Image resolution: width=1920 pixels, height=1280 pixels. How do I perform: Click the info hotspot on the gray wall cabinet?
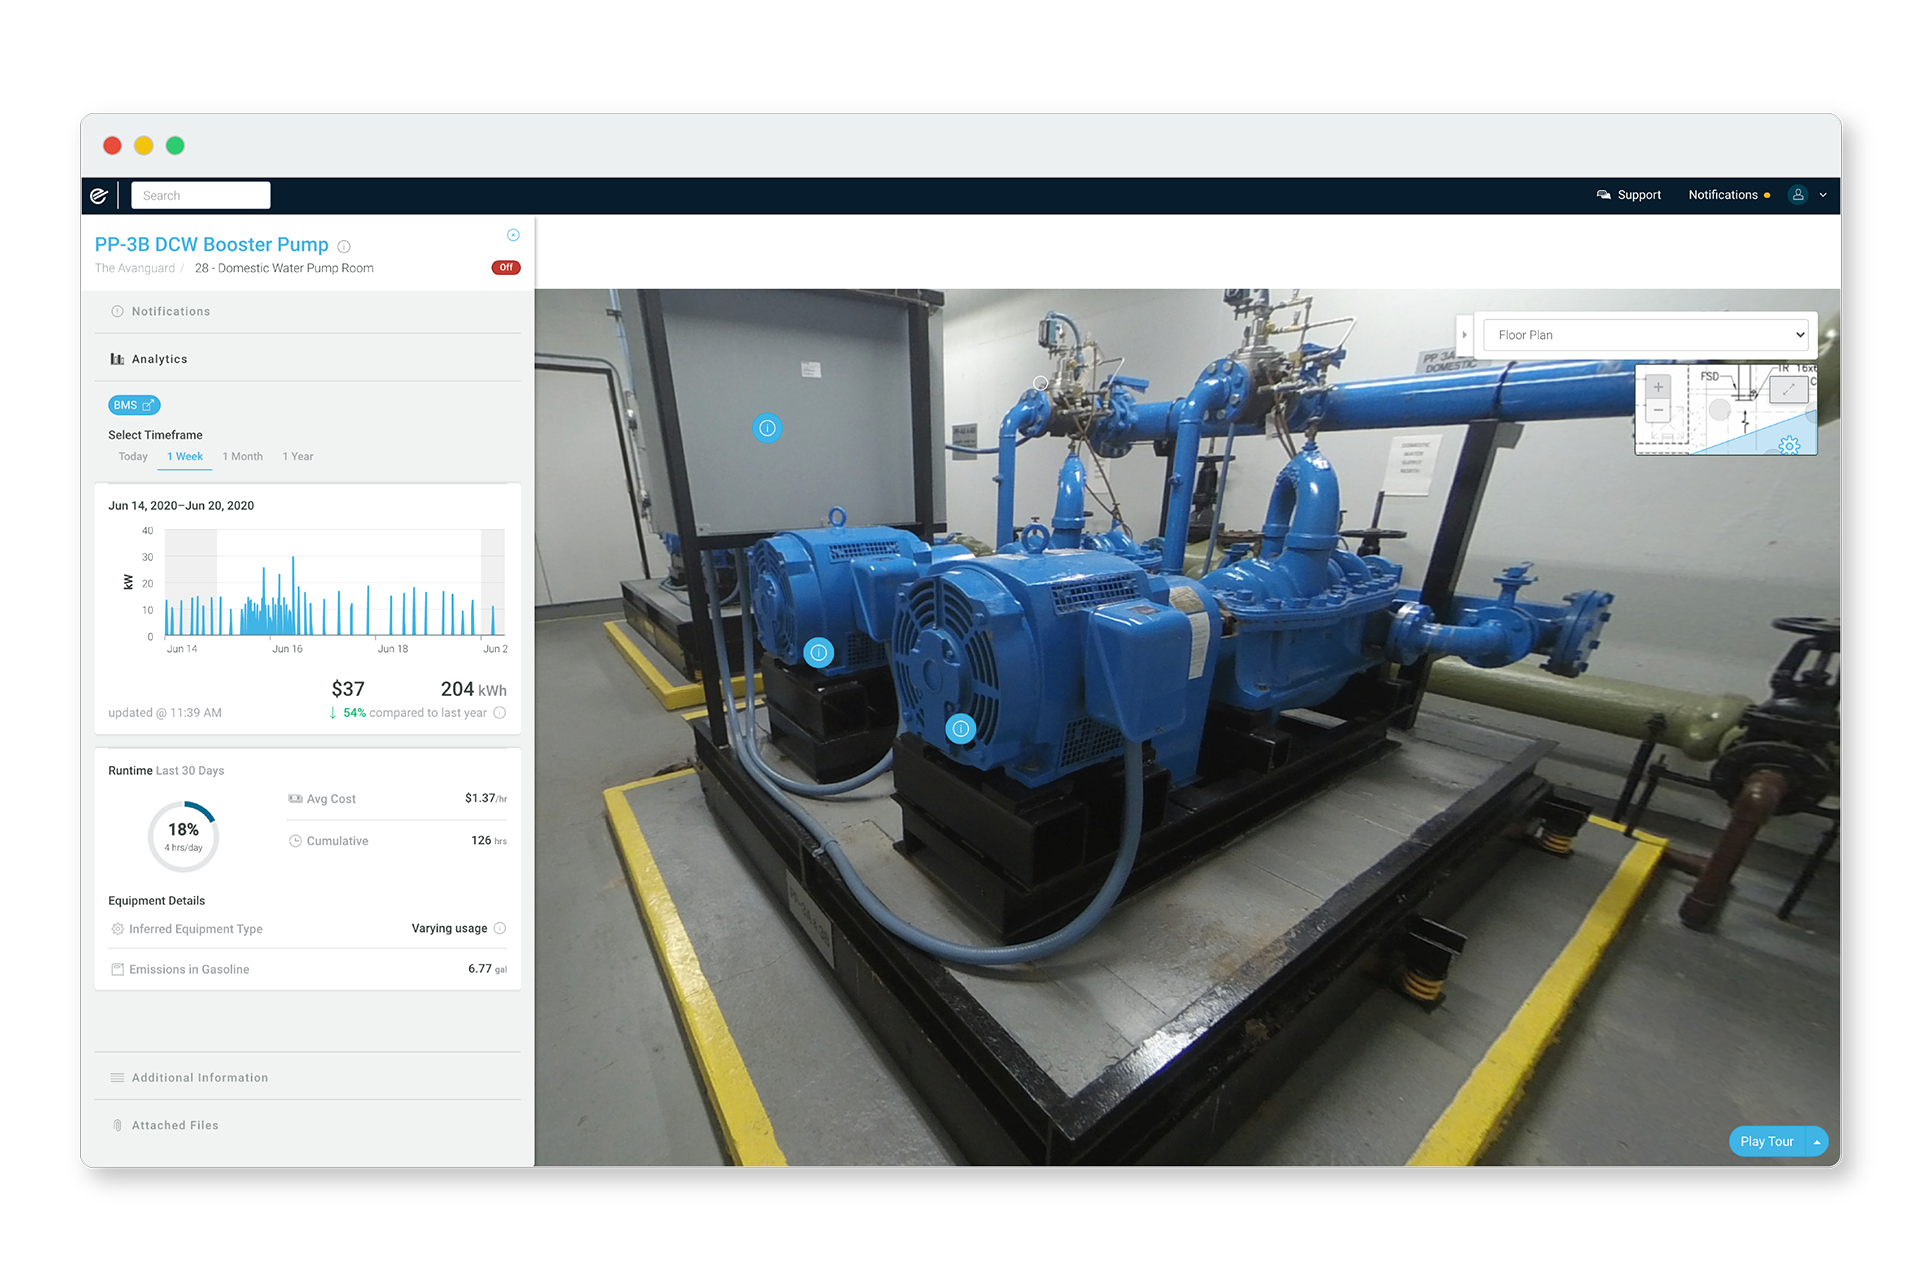click(x=767, y=428)
